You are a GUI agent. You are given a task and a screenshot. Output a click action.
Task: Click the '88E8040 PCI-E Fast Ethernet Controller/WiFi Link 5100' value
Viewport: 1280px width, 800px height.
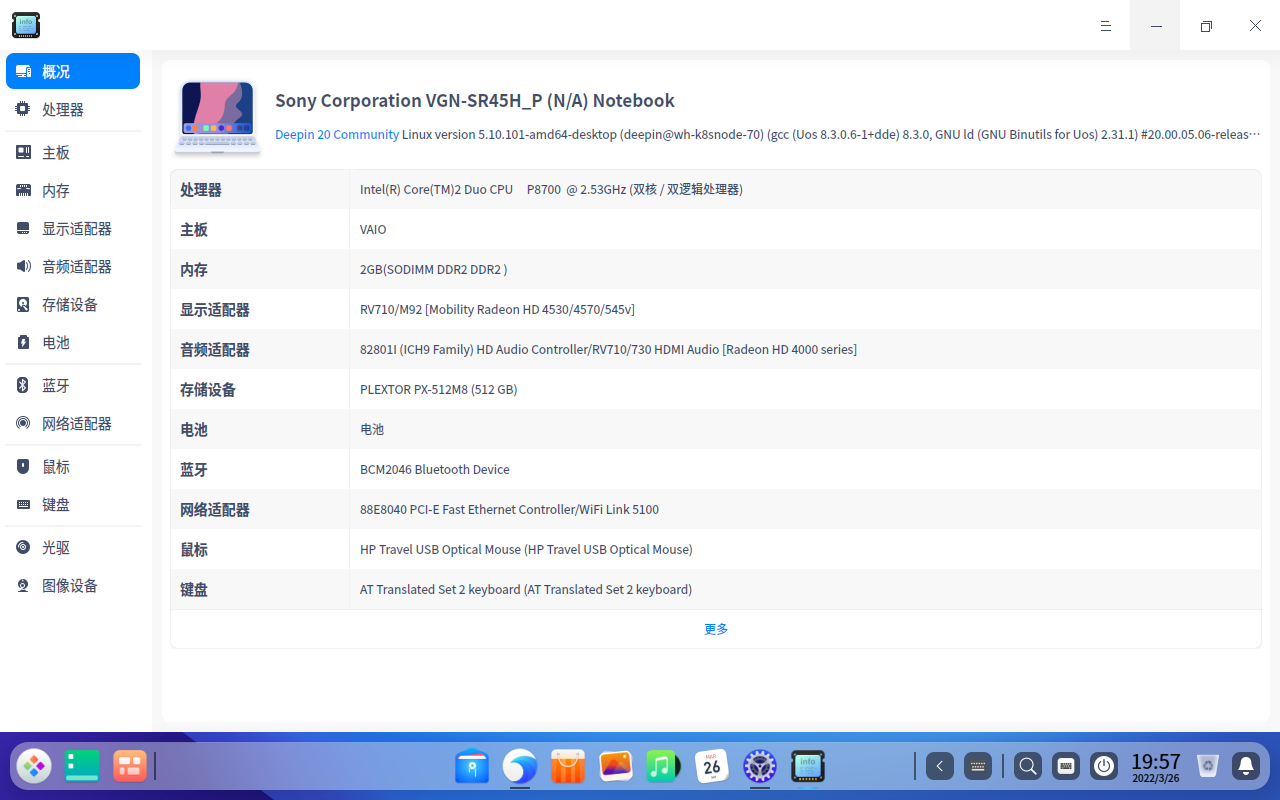(x=509, y=509)
